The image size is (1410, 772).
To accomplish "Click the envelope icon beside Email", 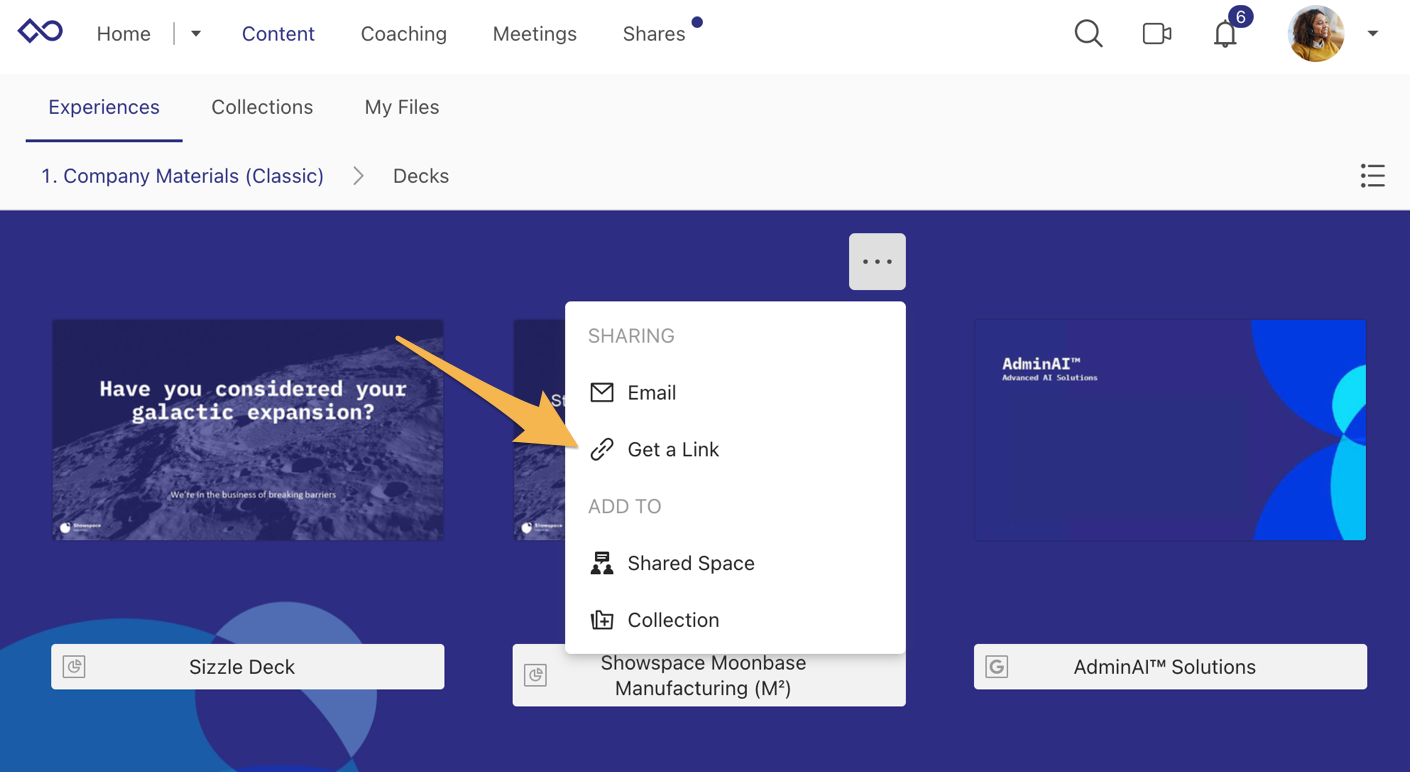I will coord(602,392).
